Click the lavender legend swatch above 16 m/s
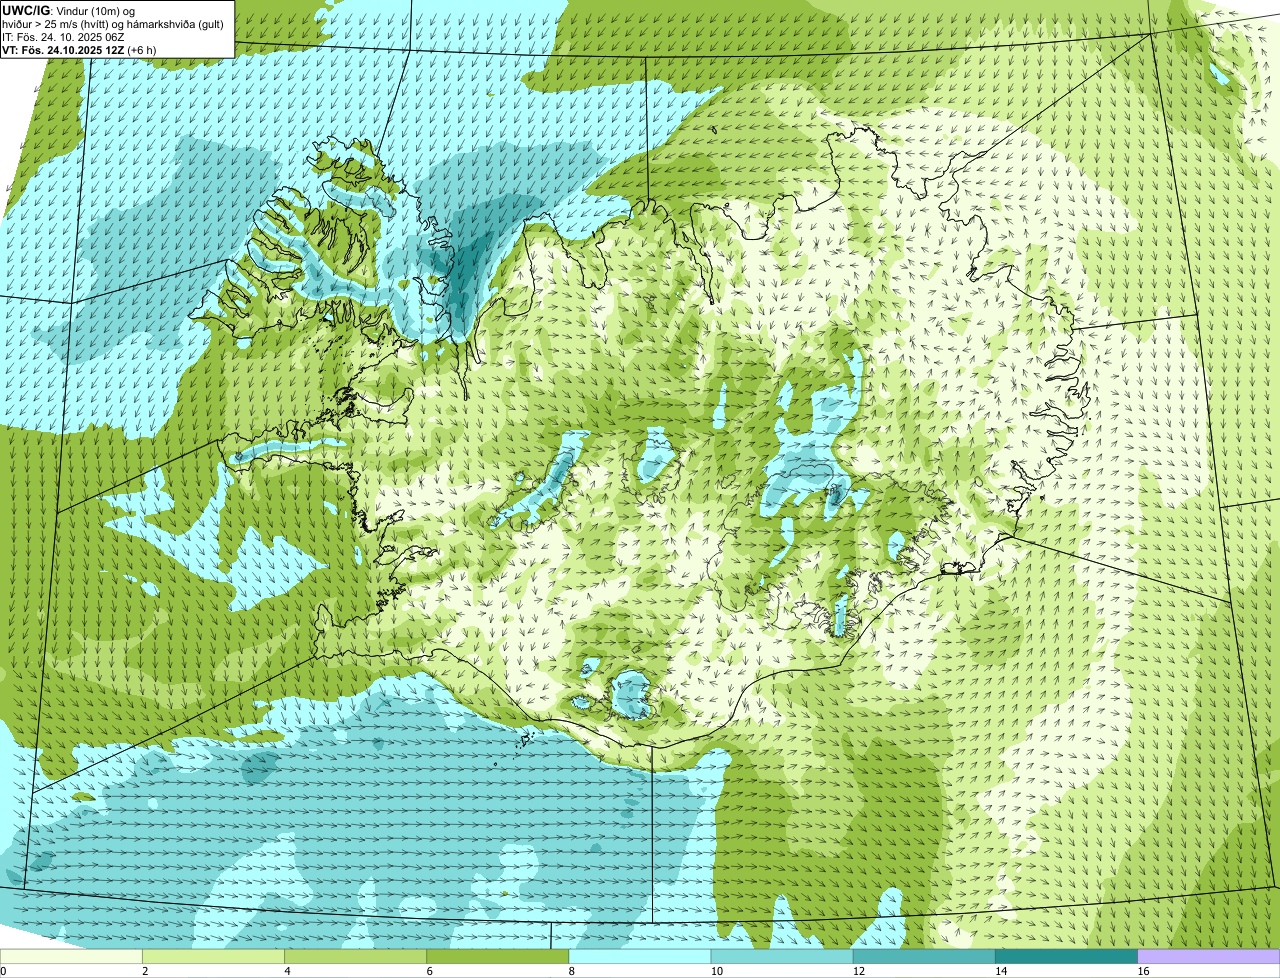Viewport: 1280px width, 978px height. coord(1209,956)
